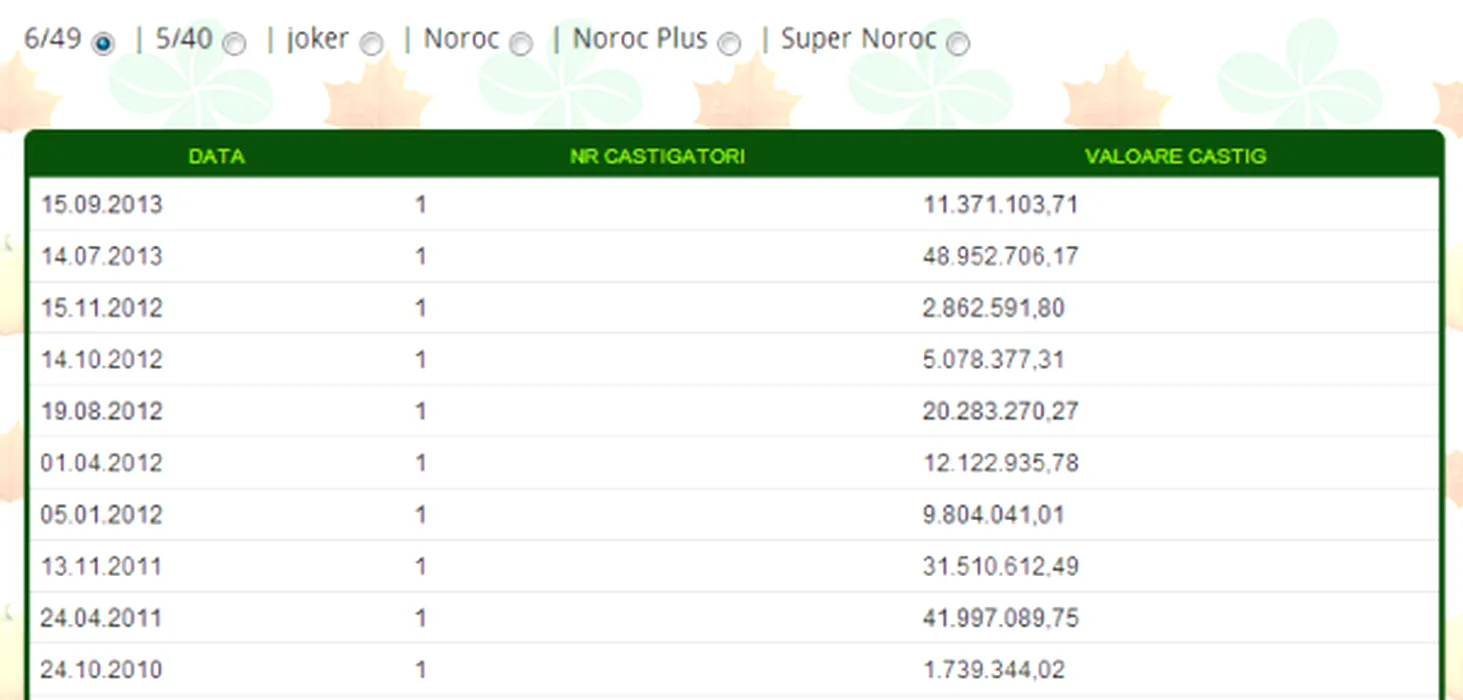The width and height of the screenshot is (1463, 700).
Task: Click the 14.07.2013 date row
Action: (101, 257)
